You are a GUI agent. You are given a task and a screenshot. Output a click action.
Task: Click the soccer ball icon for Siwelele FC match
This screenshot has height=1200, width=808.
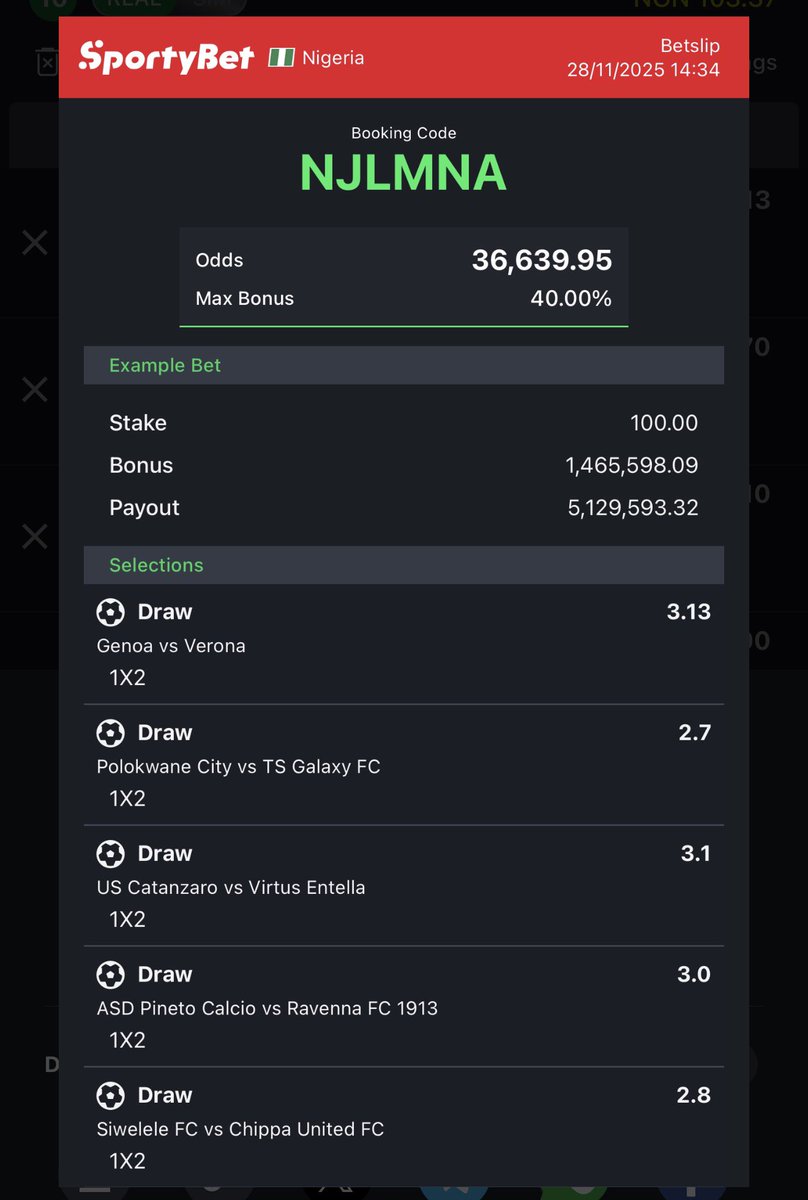coord(110,1096)
